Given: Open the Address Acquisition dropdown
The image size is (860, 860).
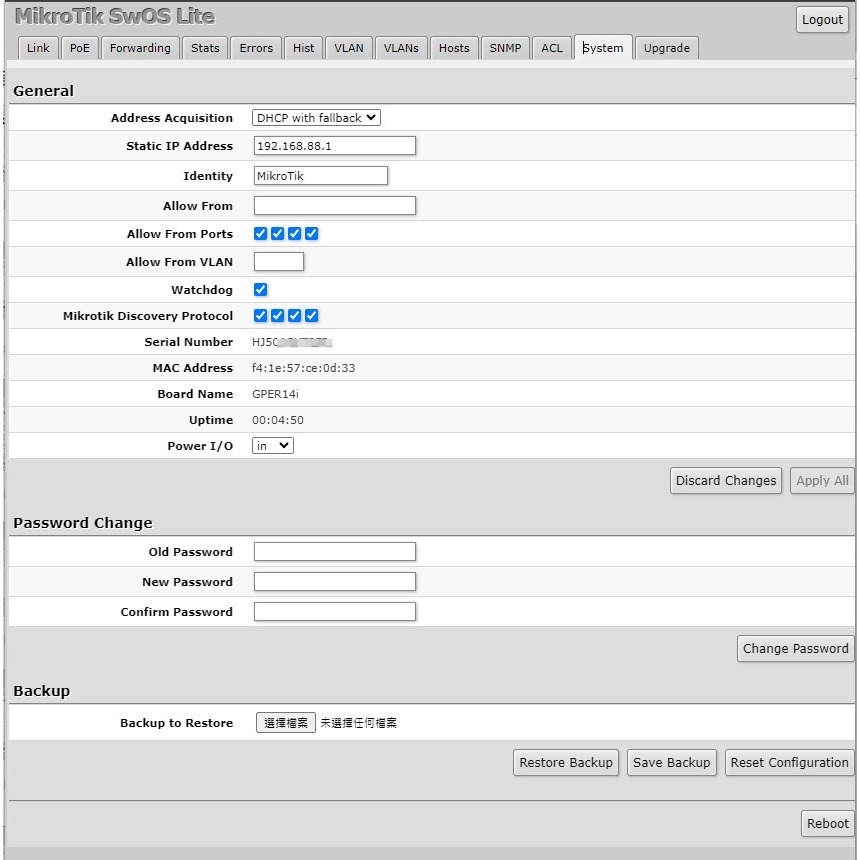Looking at the screenshot, I should (316, 118).
